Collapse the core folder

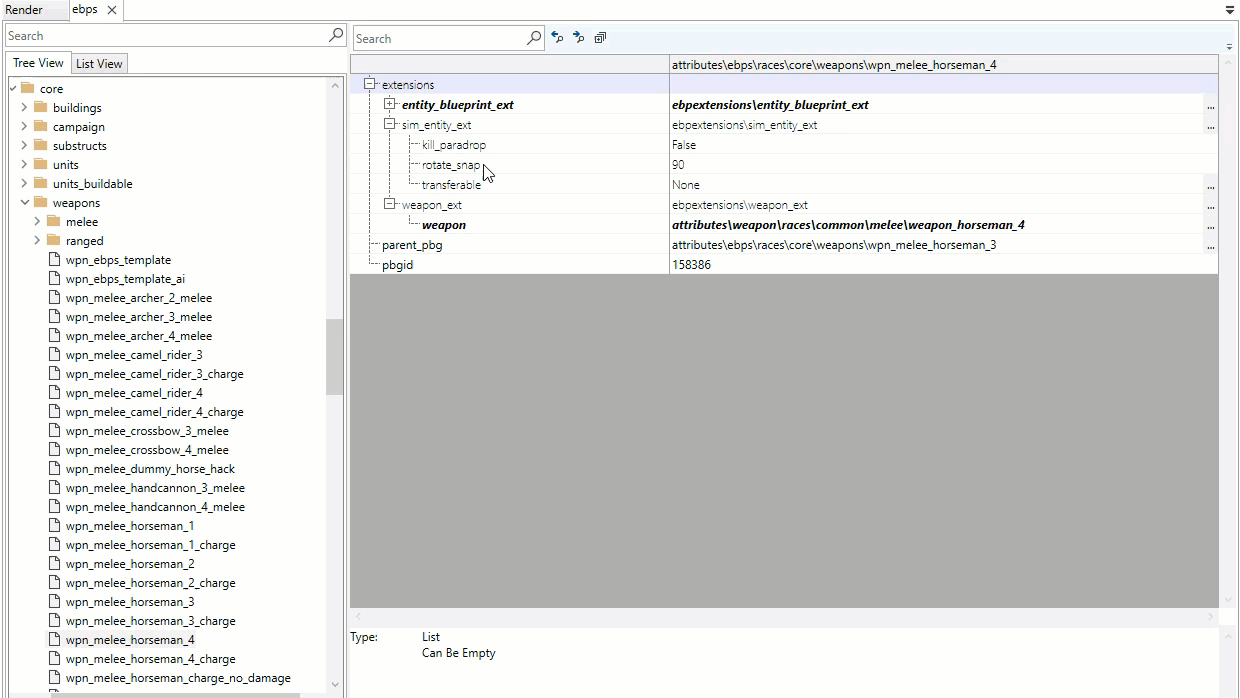(x=12, y=89)
